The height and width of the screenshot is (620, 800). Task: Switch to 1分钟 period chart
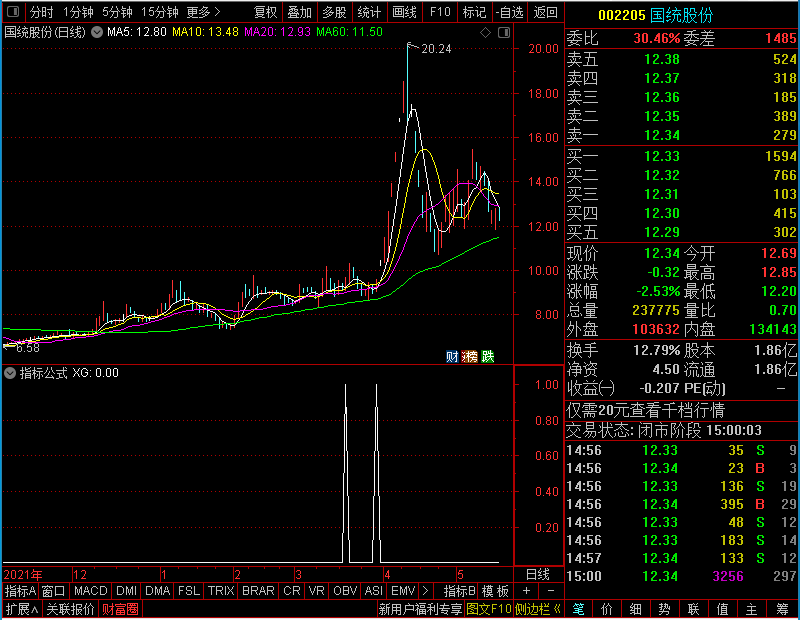[78, 12]
